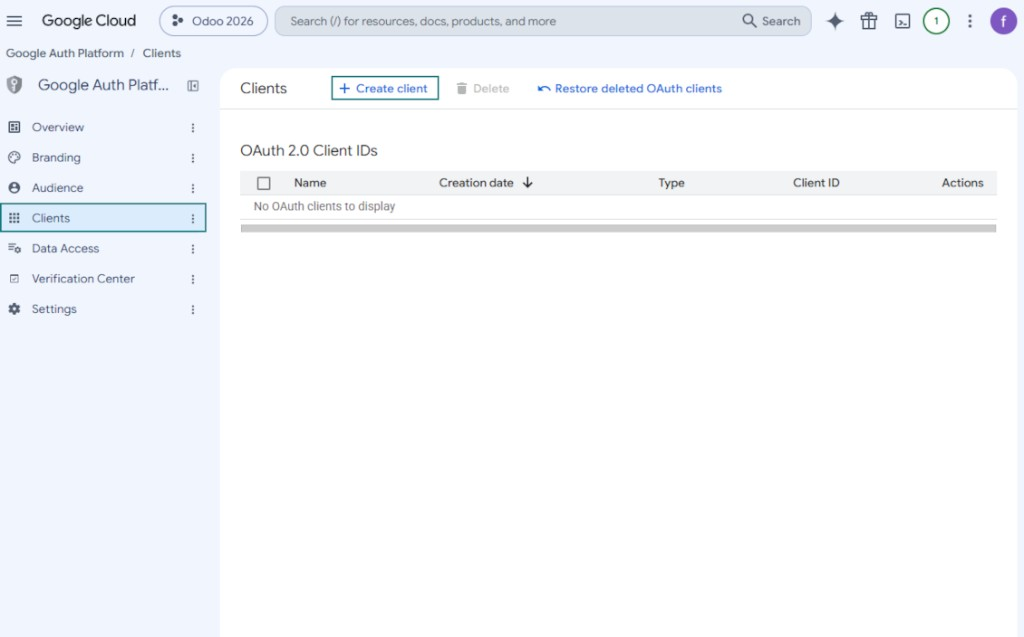The width and height of the screenshot is (1024, 637).
Task: Click the Actions column header
Action: [962, 183]
